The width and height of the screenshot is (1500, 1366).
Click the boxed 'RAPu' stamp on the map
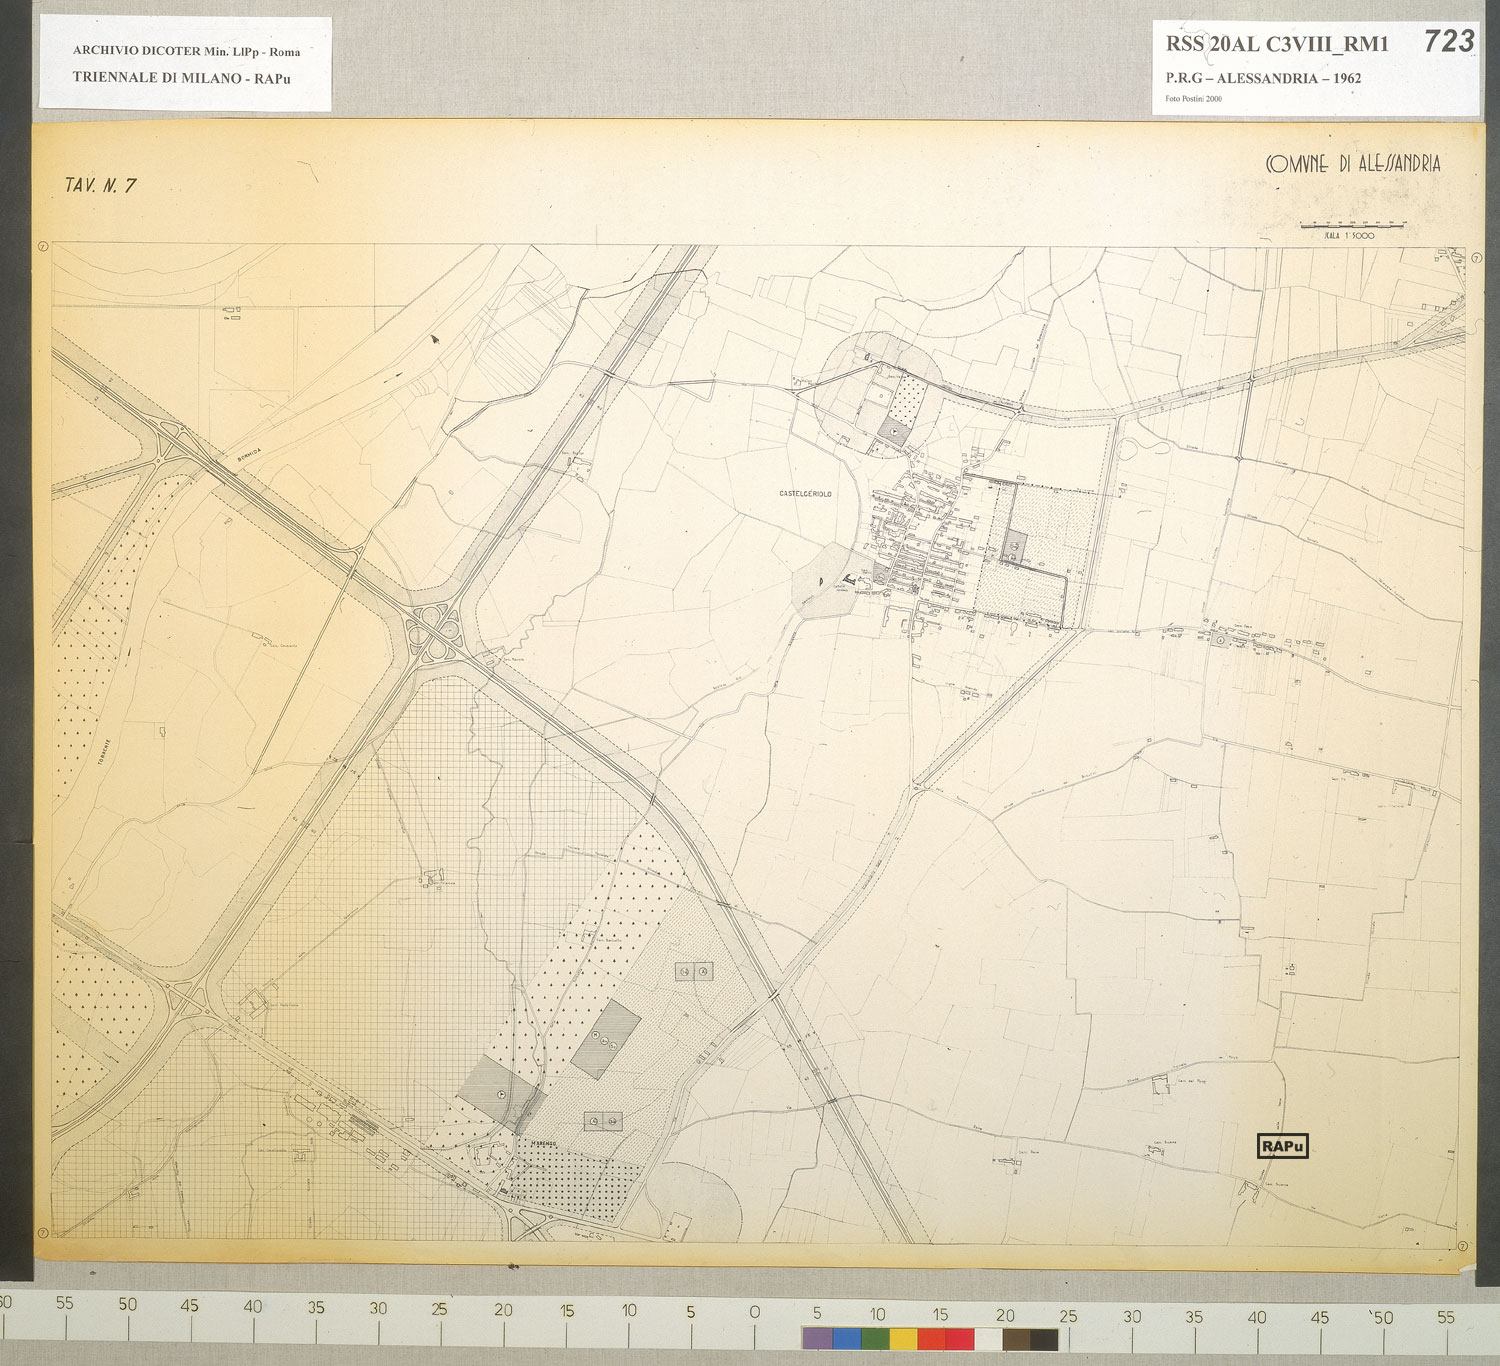(1282, 1146)
